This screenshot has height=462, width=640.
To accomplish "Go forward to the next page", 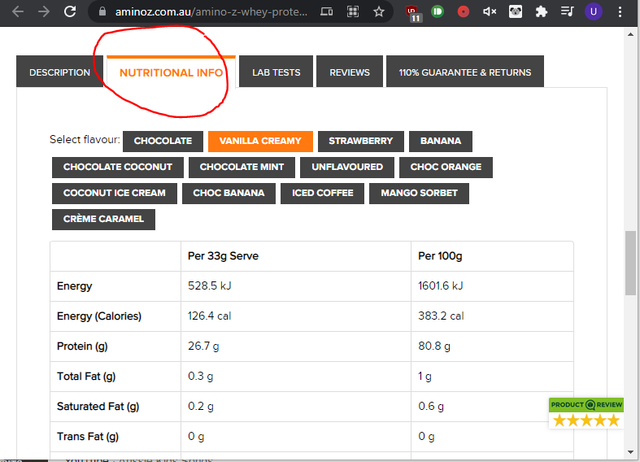I will (44, 12).
